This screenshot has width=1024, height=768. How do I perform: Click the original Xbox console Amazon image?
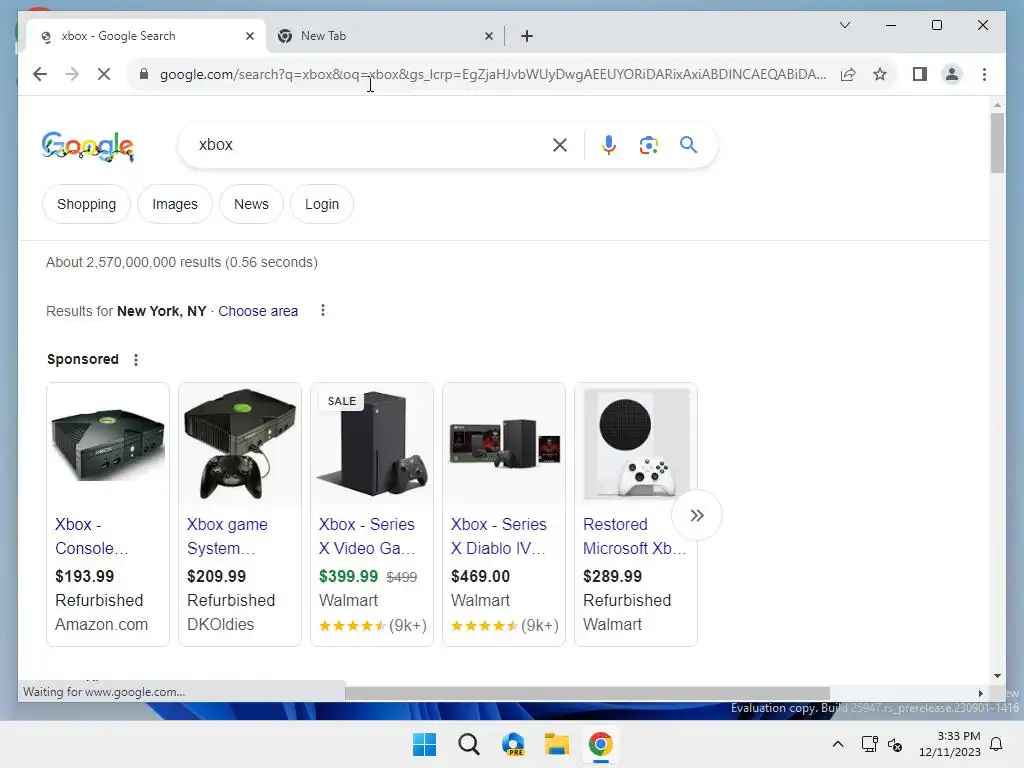[108, 444]
